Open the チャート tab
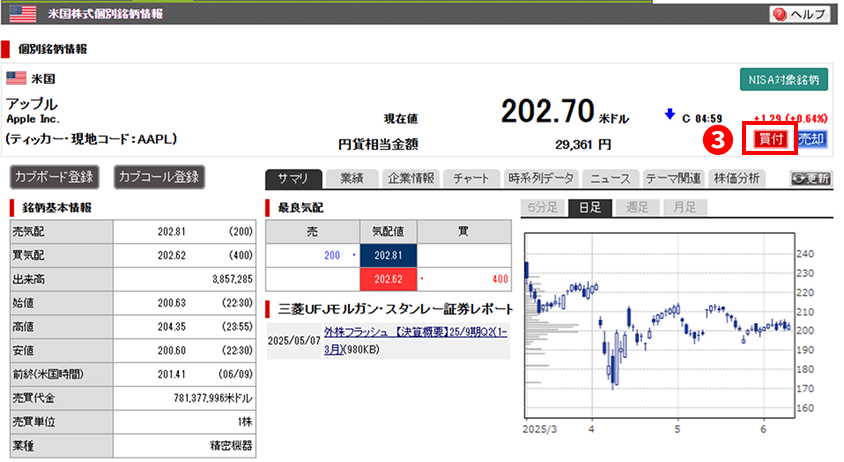844x462 pixels. 470,179
